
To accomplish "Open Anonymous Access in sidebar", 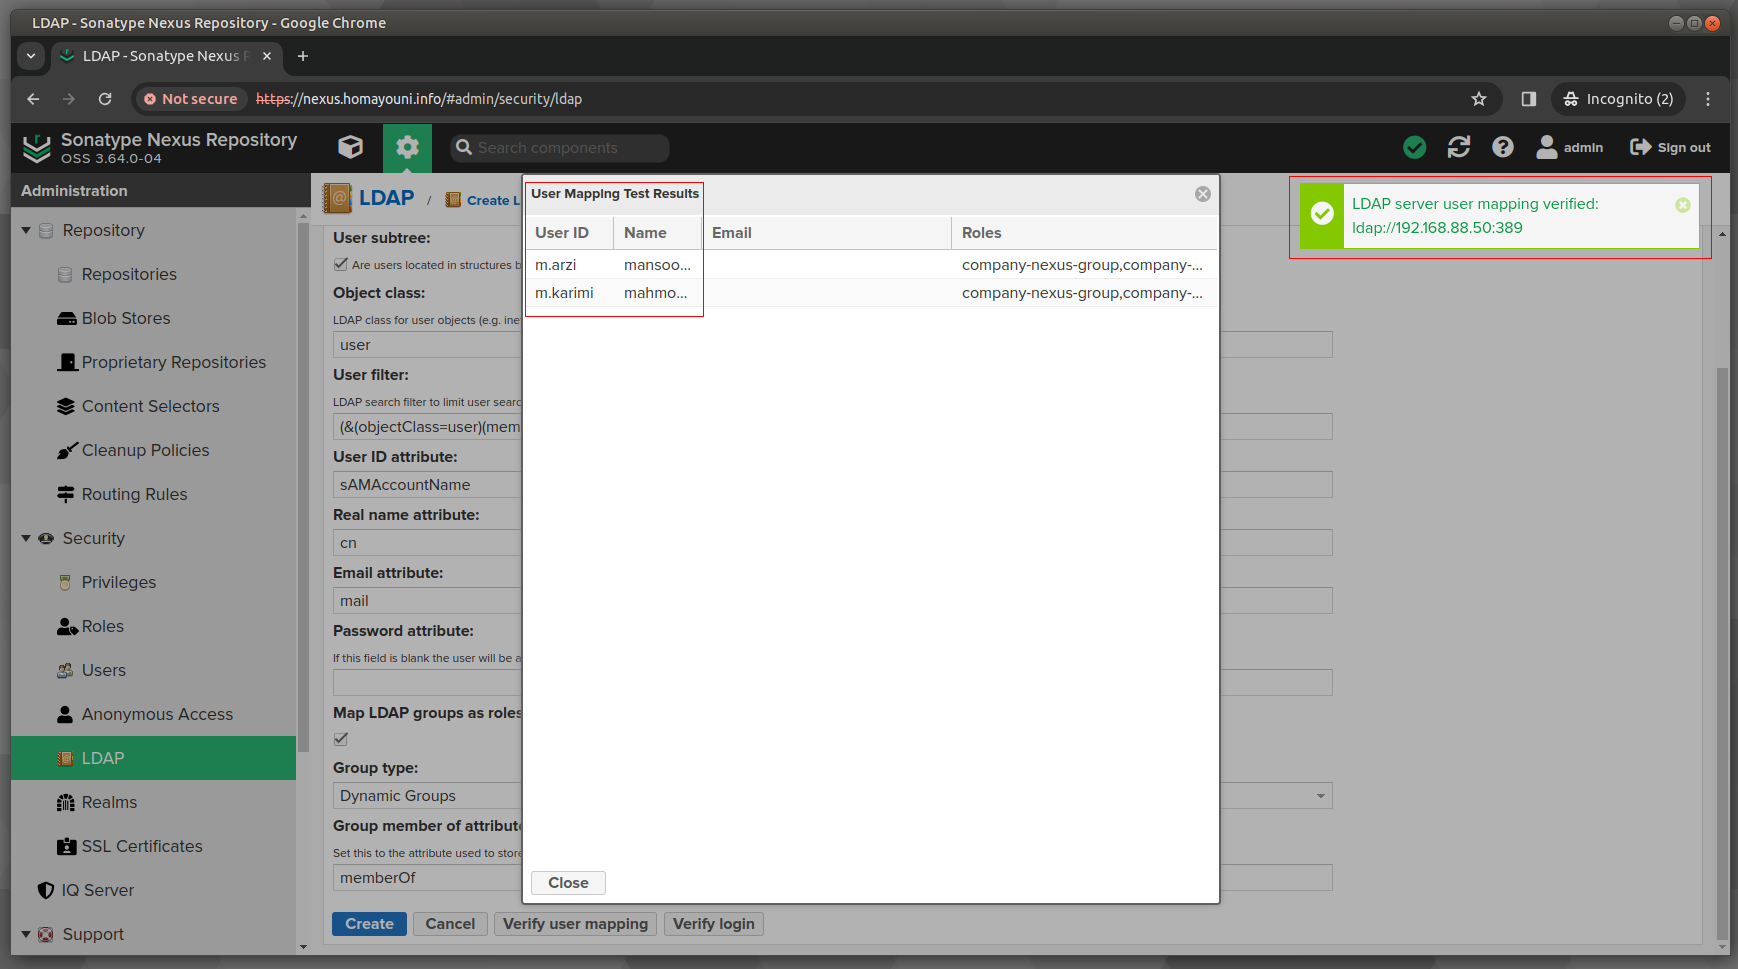I will click(x=157, y=714).
